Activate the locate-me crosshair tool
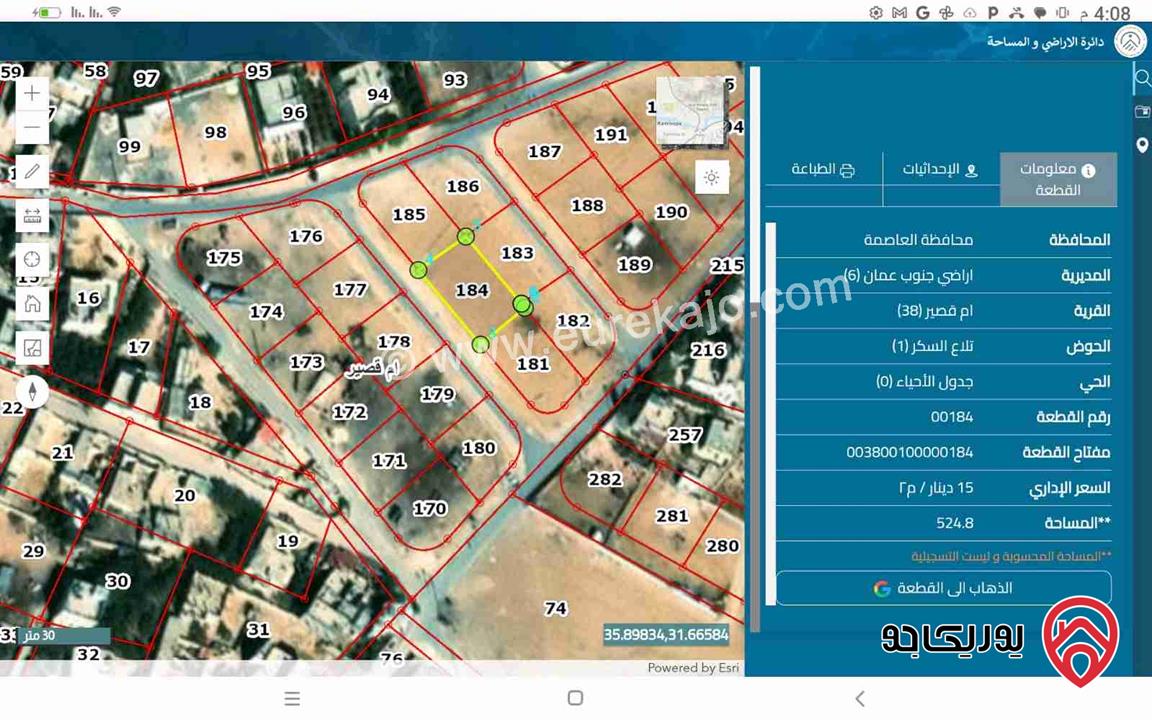Image resolution: width=1152 pixels, height=720 pixels. pos(32,260)
